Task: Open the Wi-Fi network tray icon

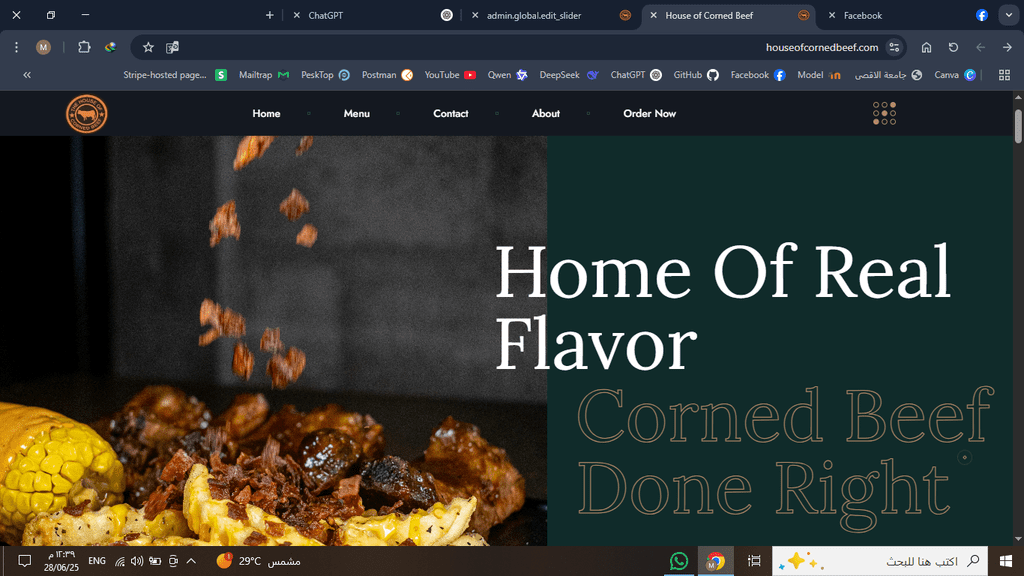Action: [x=120, y=561]
